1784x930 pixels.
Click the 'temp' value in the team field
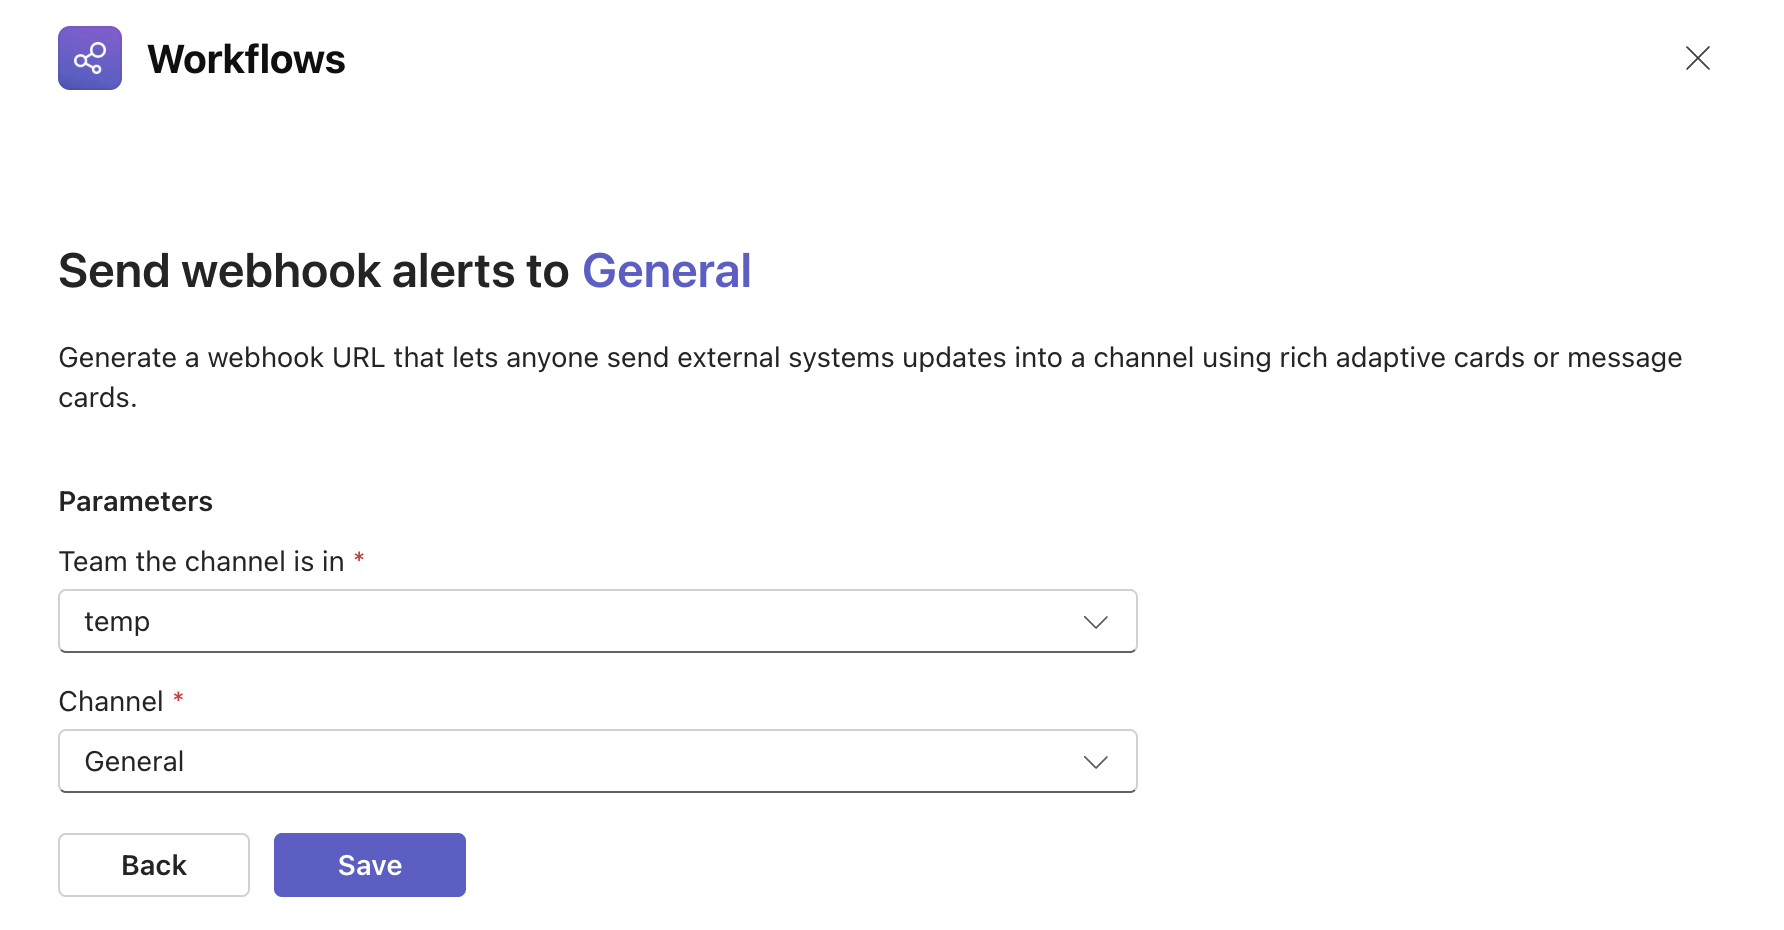coord(117,621)
